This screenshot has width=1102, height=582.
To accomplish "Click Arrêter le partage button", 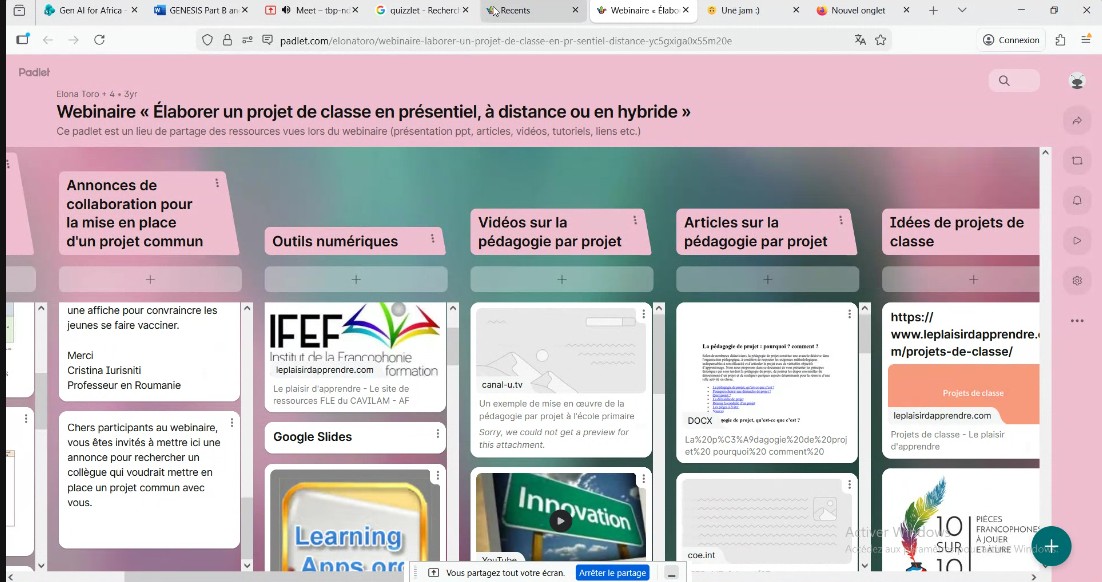I will (612, 573).
